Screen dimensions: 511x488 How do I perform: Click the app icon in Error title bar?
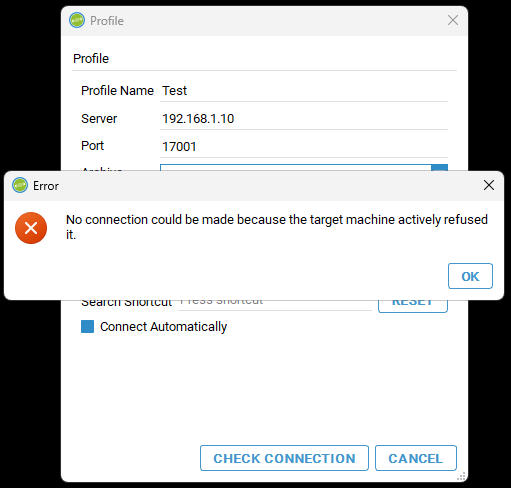coord(20,185)
